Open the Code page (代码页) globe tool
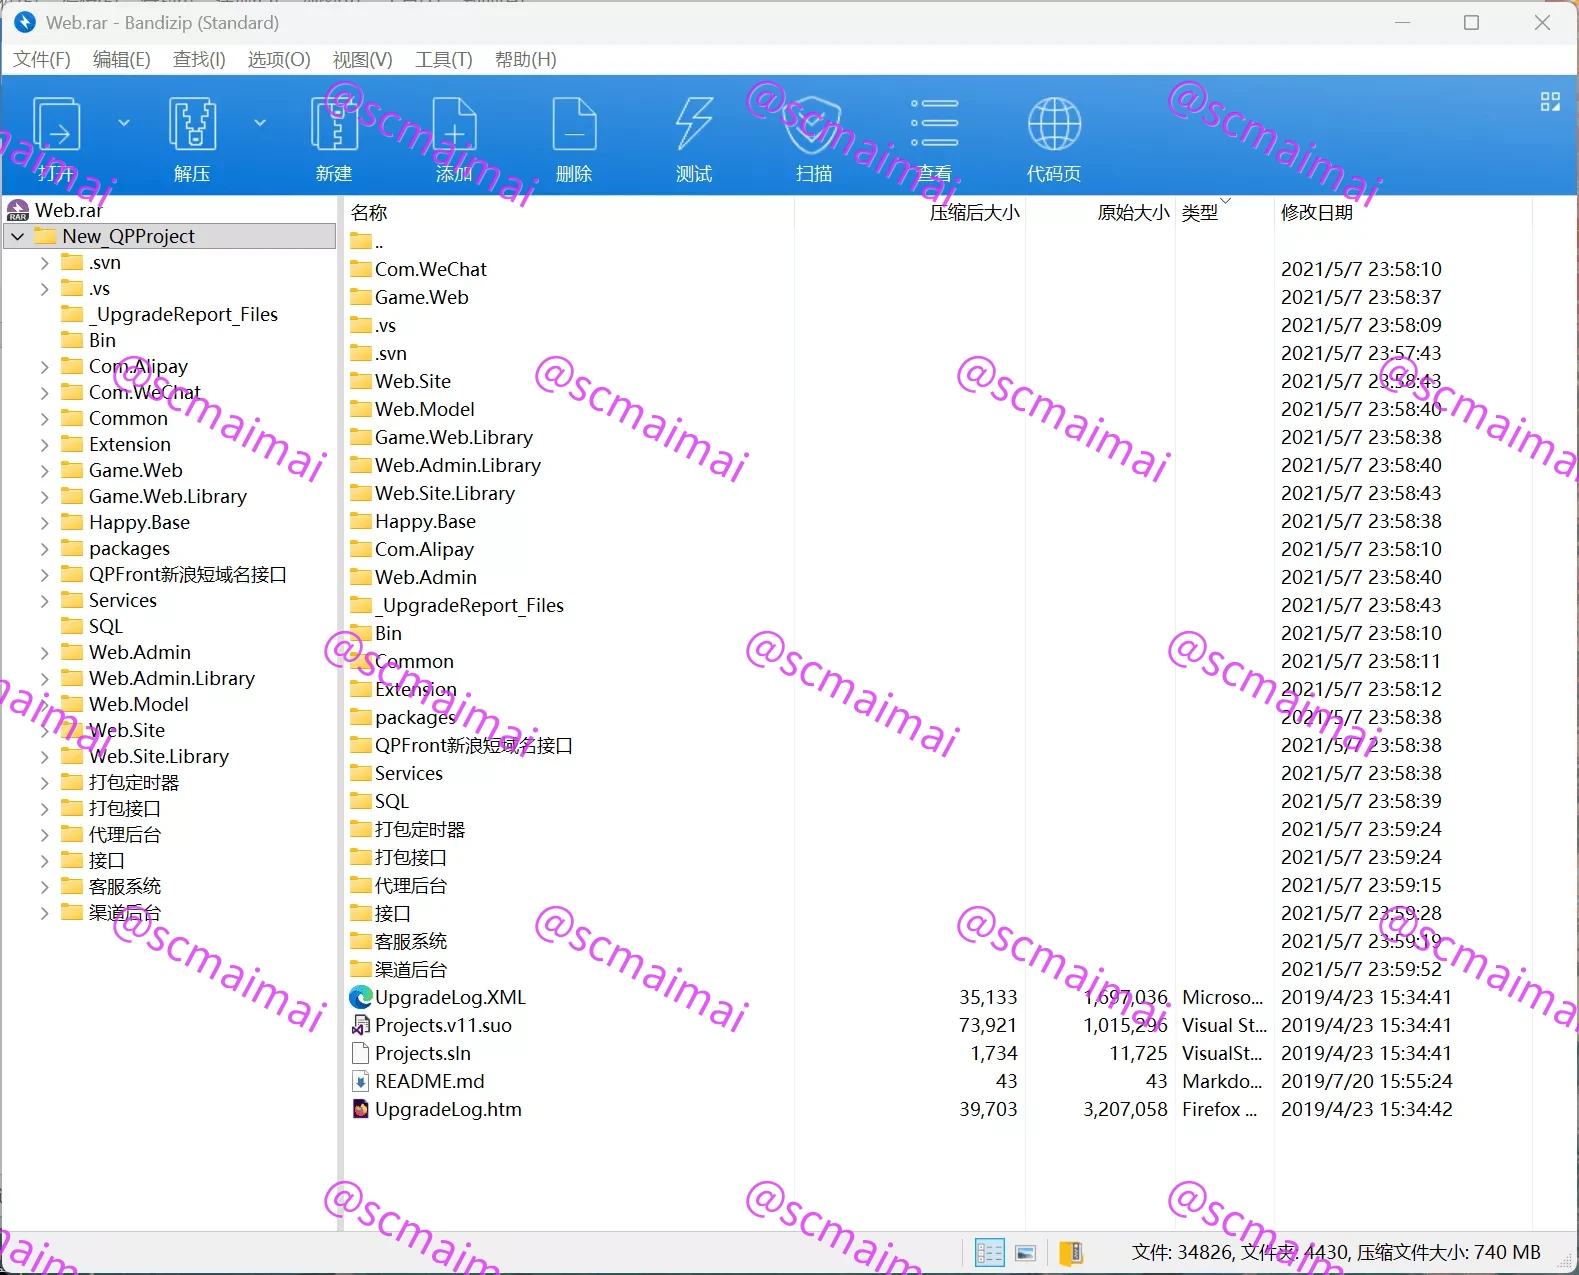The height and width of the screenshot is (1275, 1579). coord(1054,124)
